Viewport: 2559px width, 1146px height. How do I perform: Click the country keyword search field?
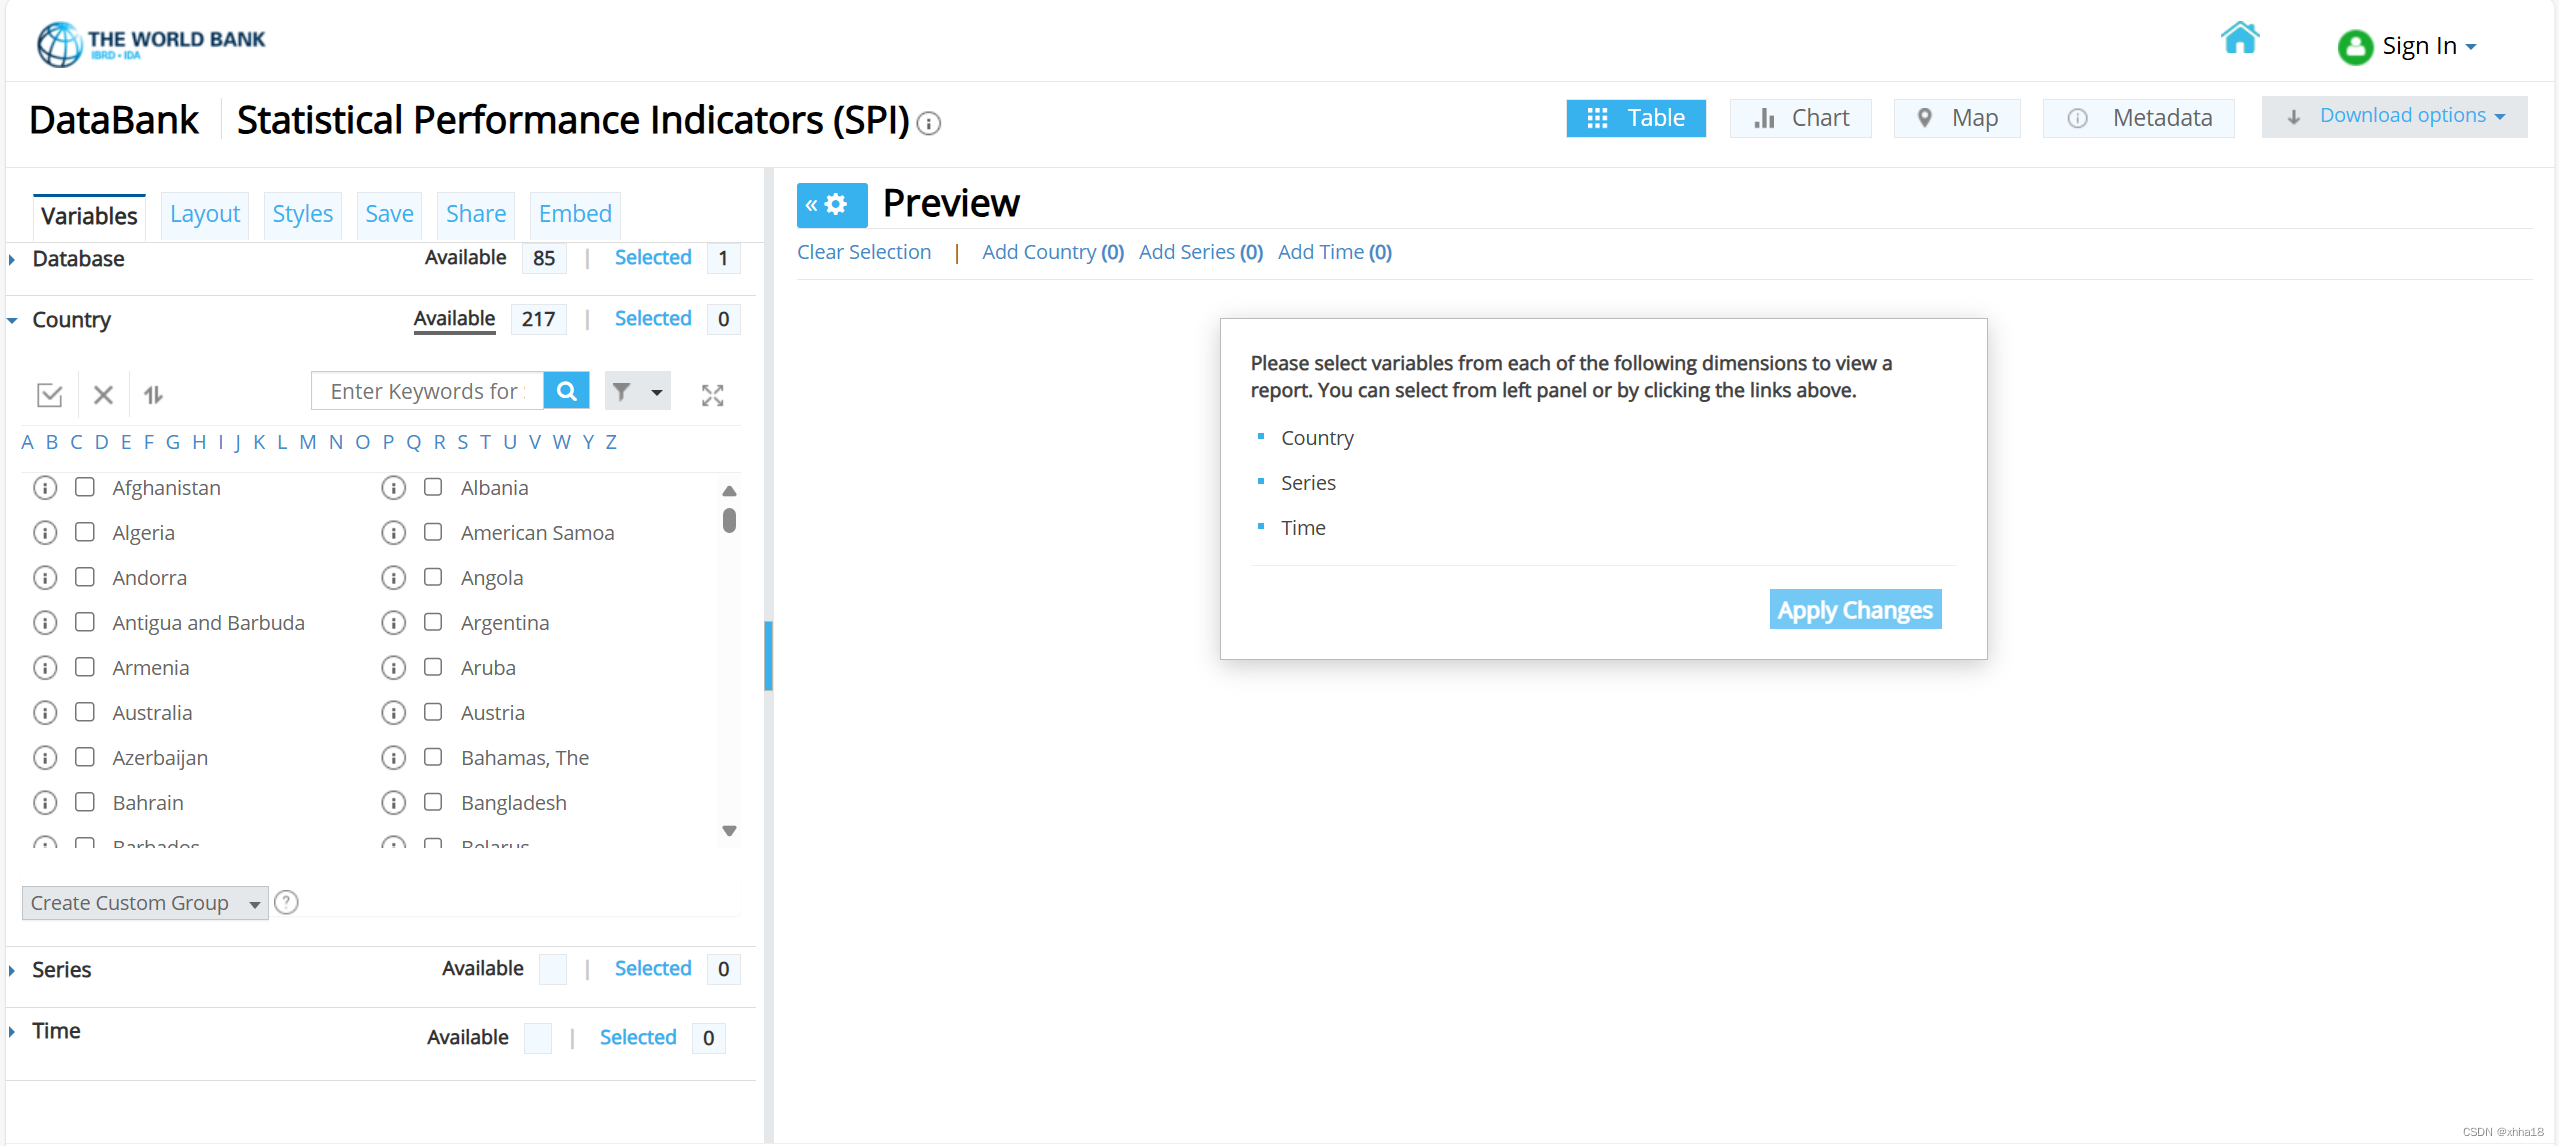(427, 391)
